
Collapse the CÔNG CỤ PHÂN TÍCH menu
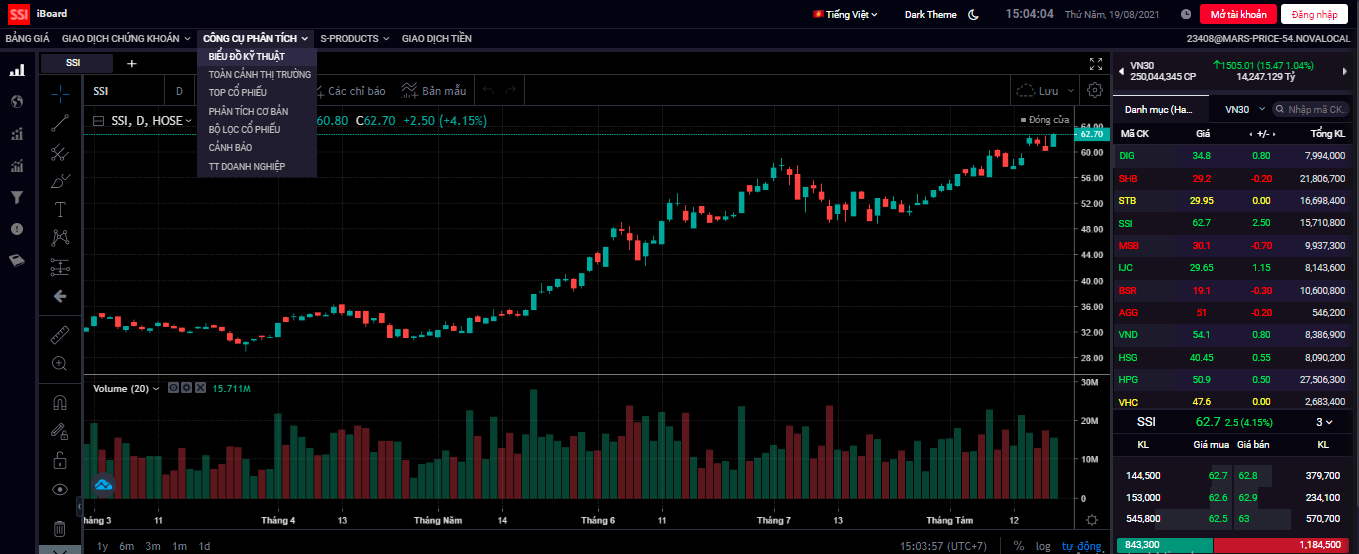tap(256, 38)
